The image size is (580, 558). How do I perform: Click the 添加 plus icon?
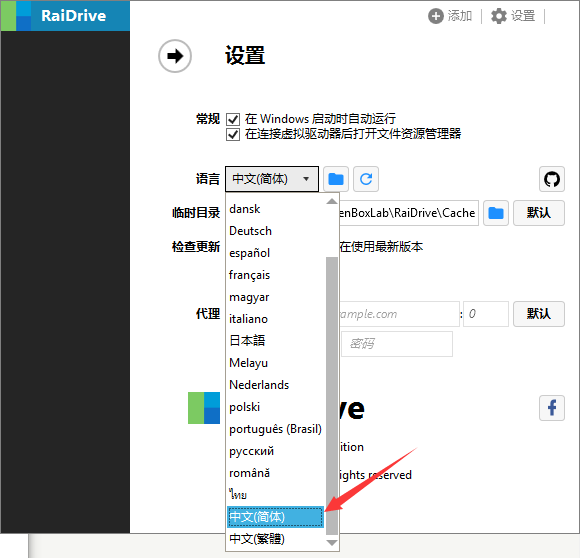(435, 16)
